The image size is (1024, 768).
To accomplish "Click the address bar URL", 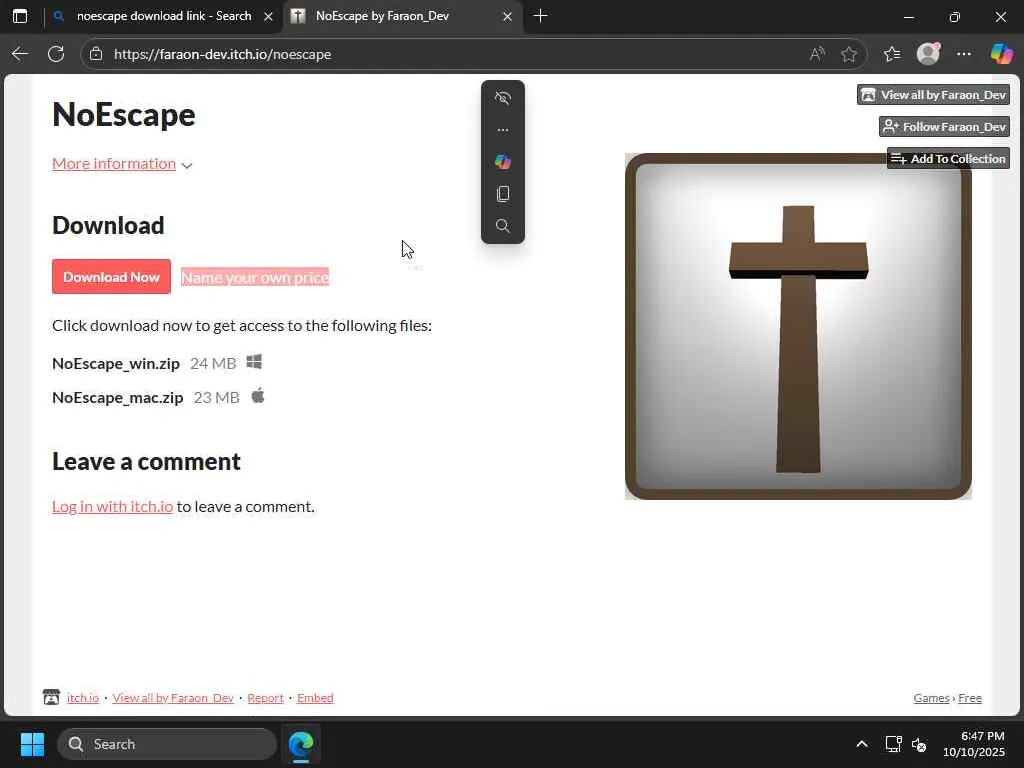I will pos(222,54).
